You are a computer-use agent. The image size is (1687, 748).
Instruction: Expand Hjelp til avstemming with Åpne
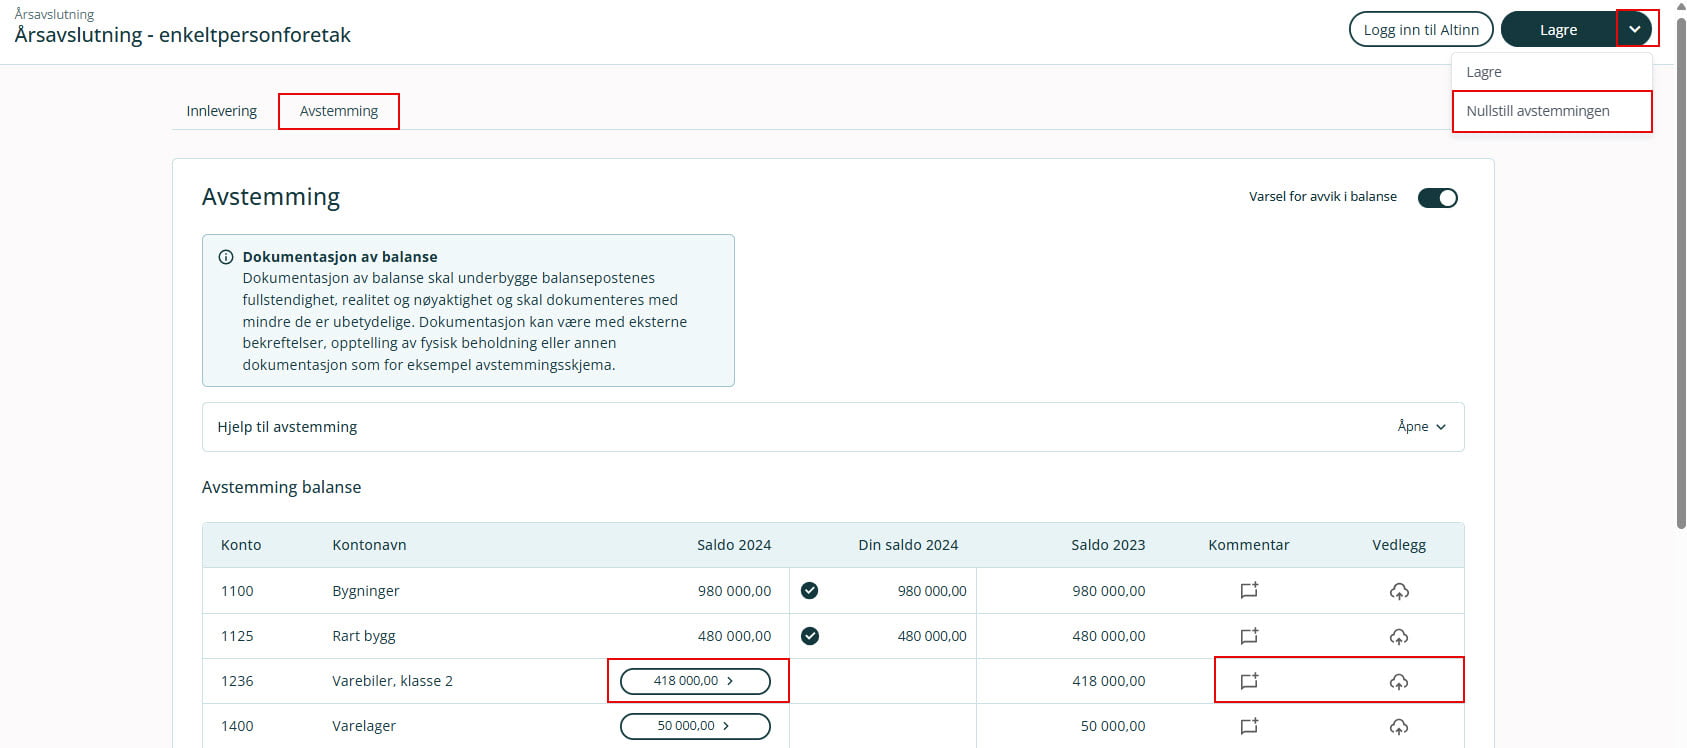(x=1421, y=427)
